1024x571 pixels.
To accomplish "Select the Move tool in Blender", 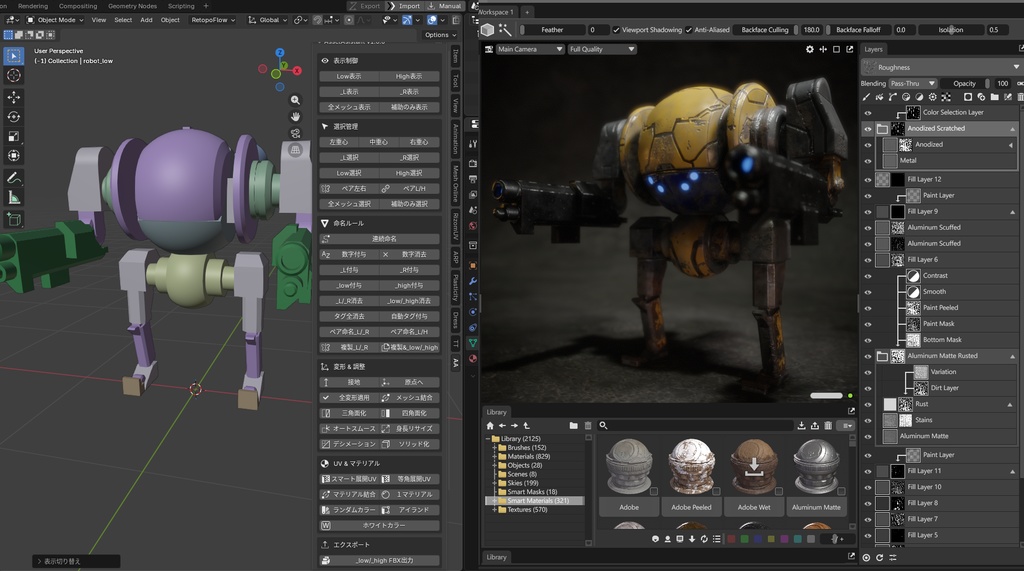I will click(x=13, y=97).
